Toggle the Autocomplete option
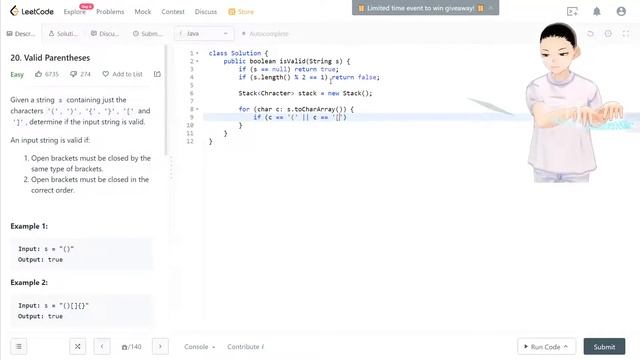 pos(265,33)
